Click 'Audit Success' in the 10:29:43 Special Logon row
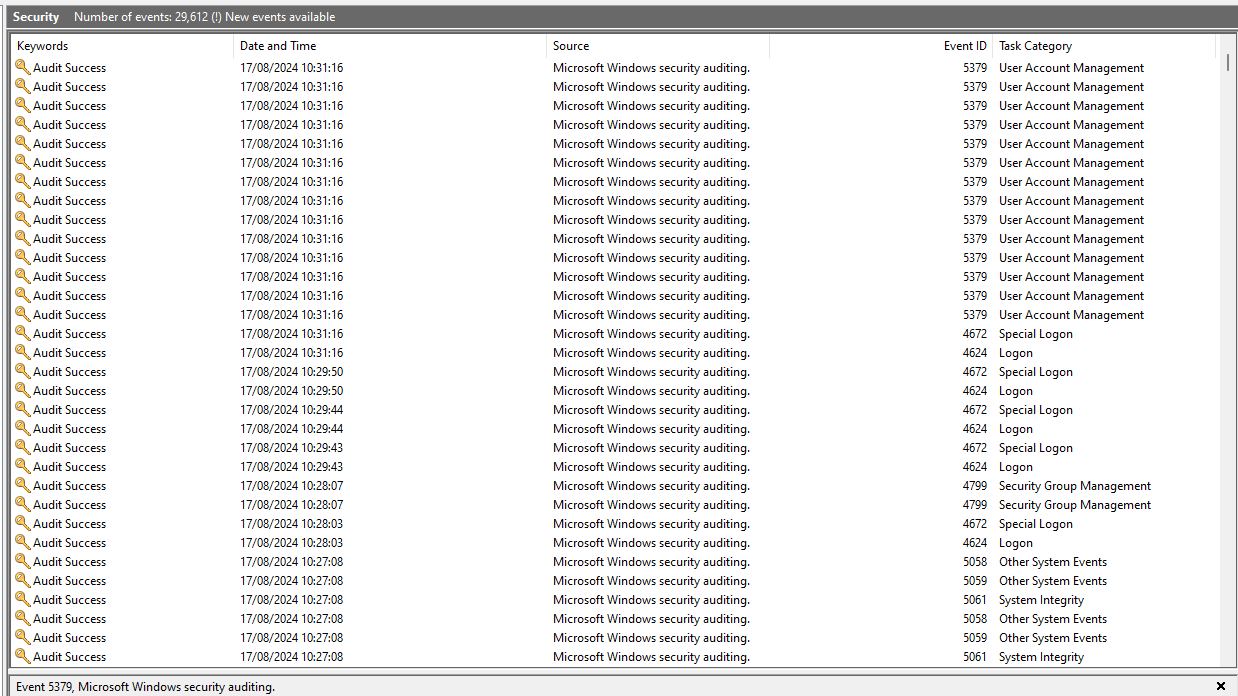 [69, 448]
